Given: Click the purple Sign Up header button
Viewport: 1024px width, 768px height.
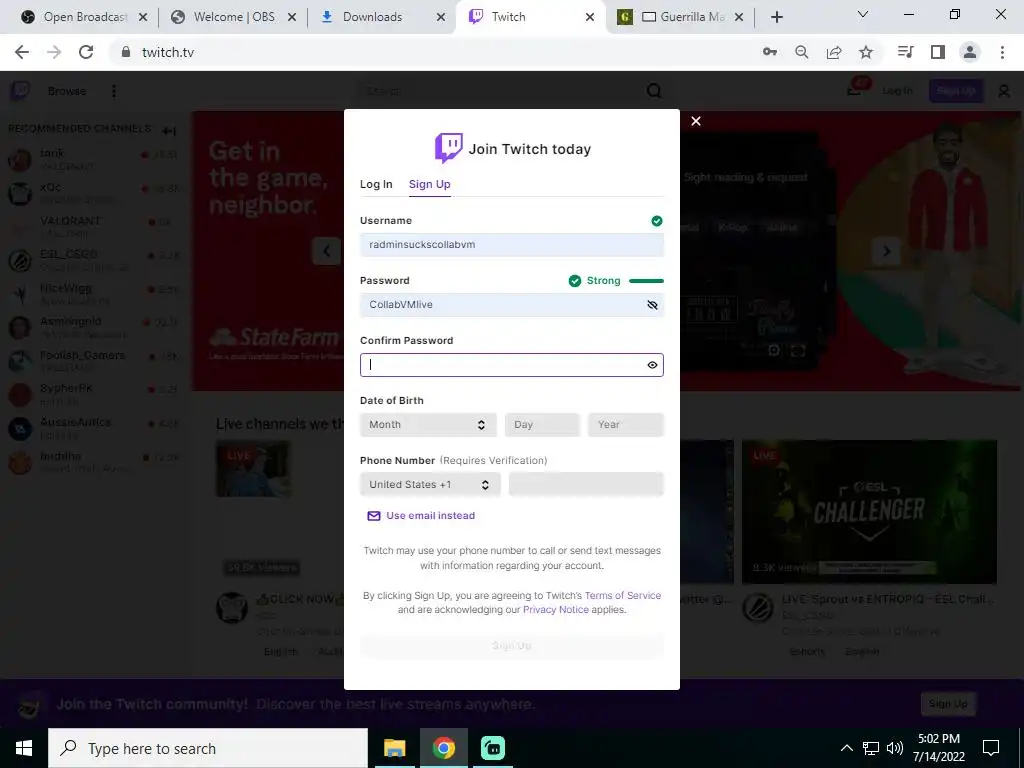Looking at the screenshot, I should (x=956, y=91).
